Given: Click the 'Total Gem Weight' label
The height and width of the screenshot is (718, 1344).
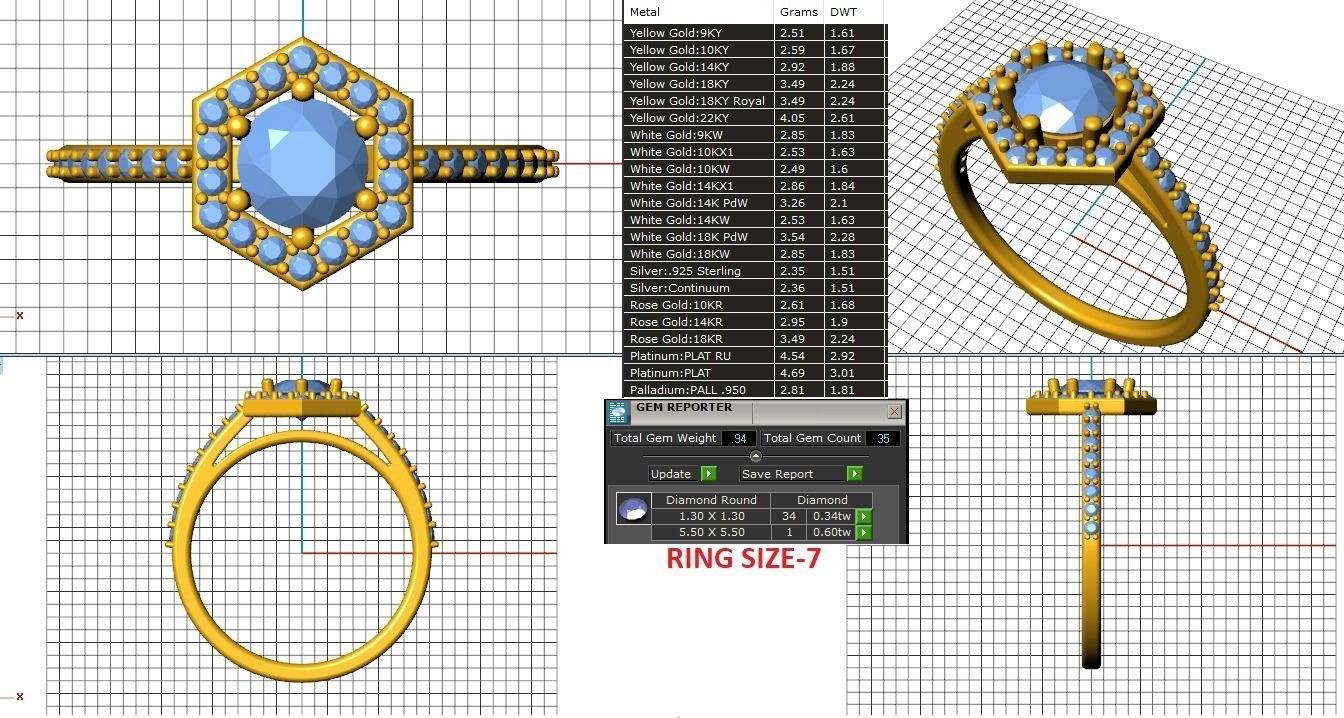Looking at the screenshot, I should pos(665,438).
